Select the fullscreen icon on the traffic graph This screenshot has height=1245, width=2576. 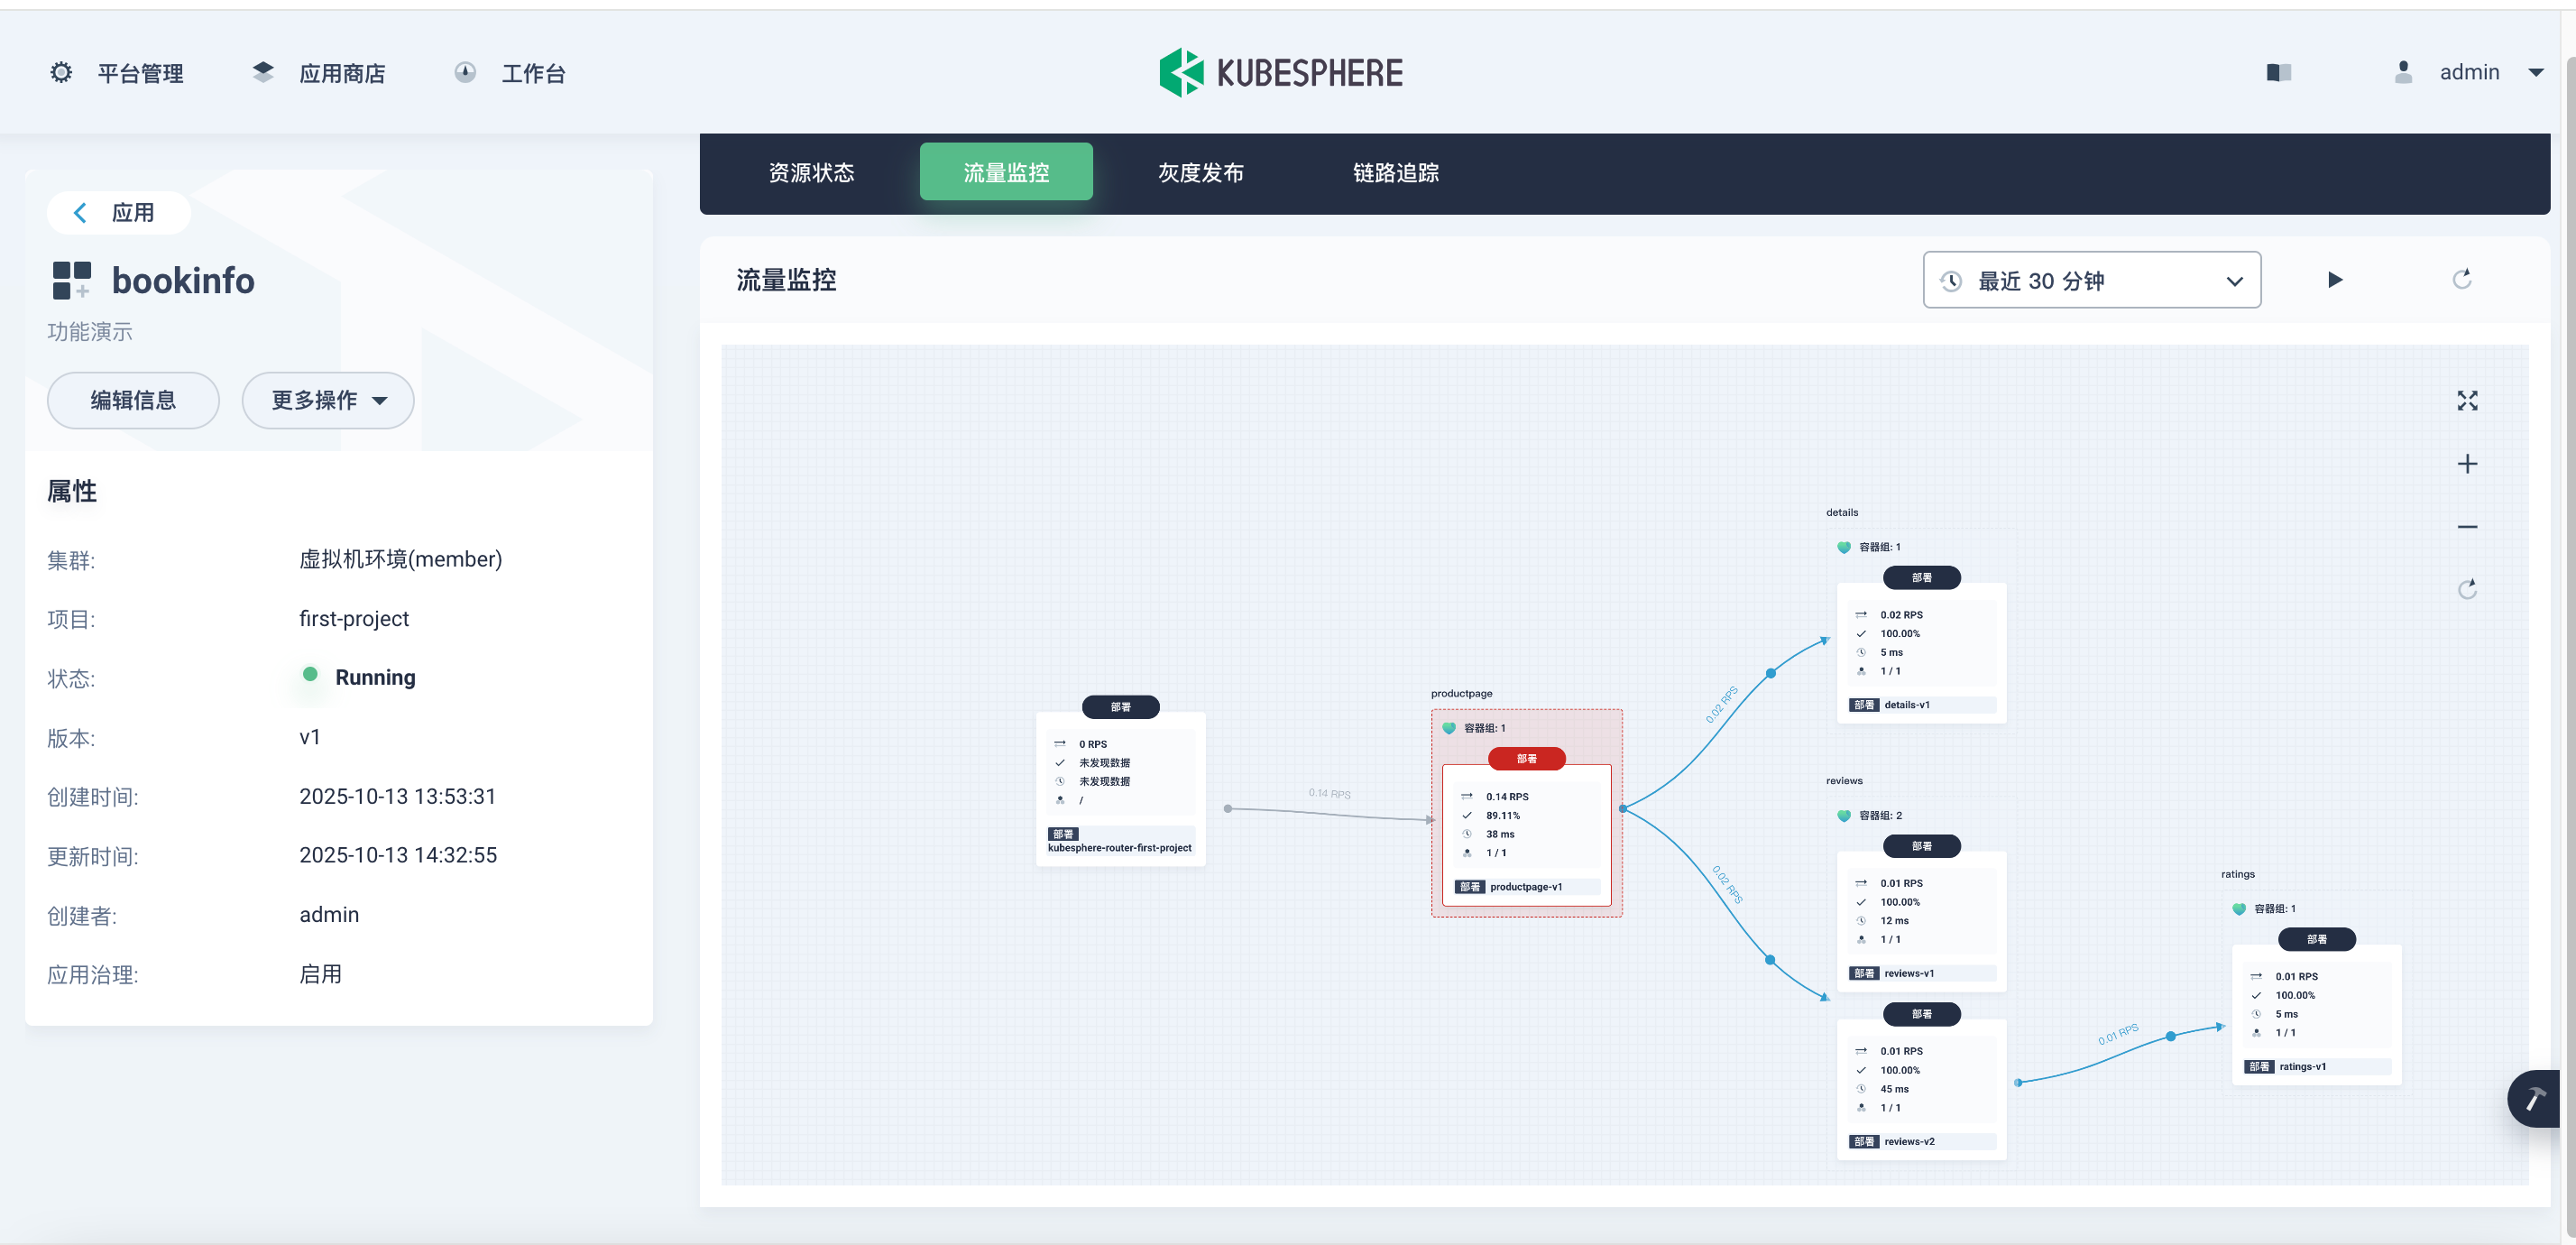point(2468,400)
